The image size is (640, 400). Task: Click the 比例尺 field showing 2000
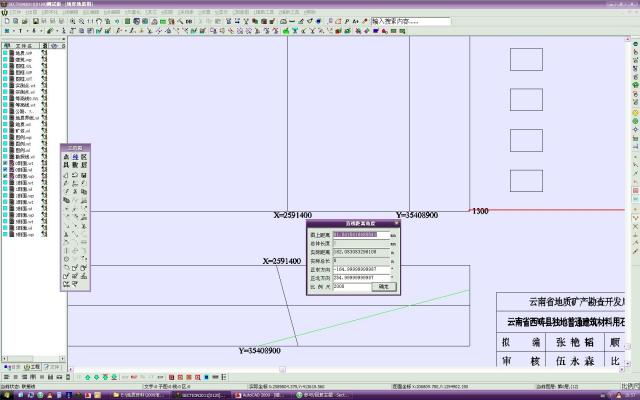350,286
